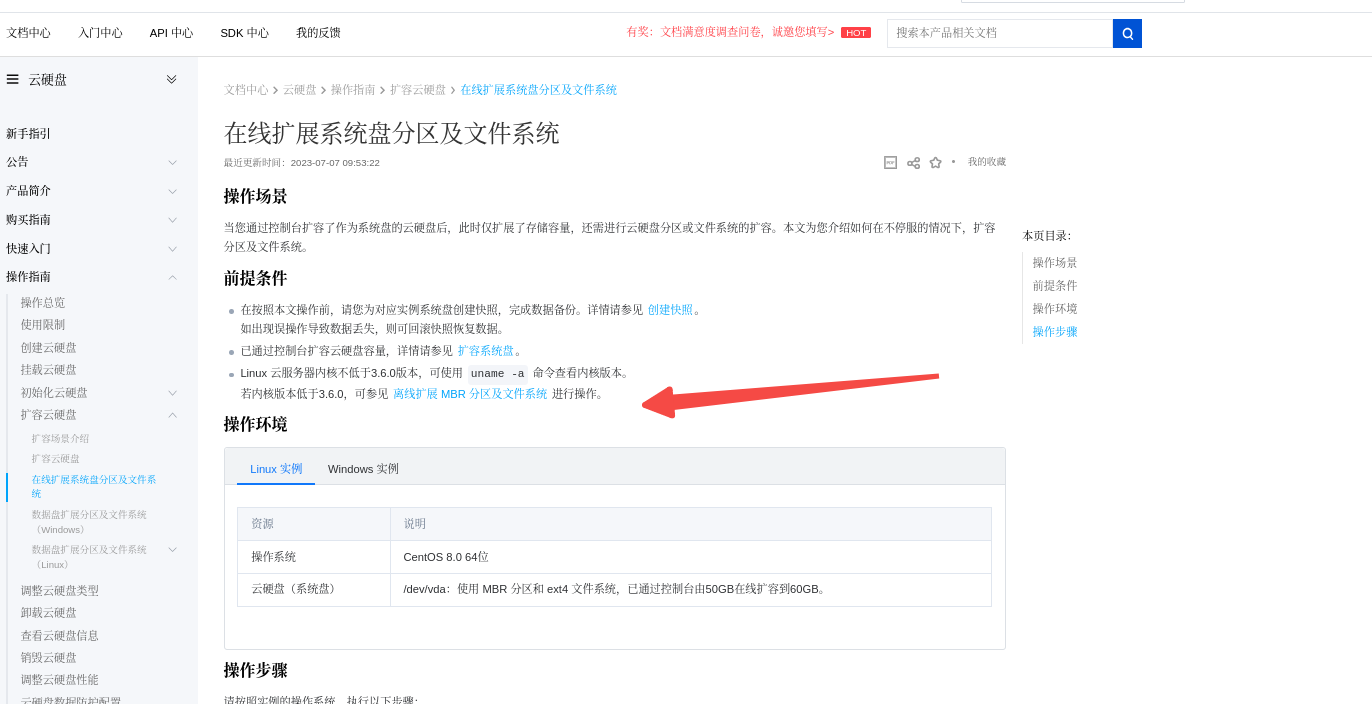Select 在线扩展系统盘分区及文件系统 in sidebar
The width and height of the screenshot is (1372, 704).
click(94, 487)
